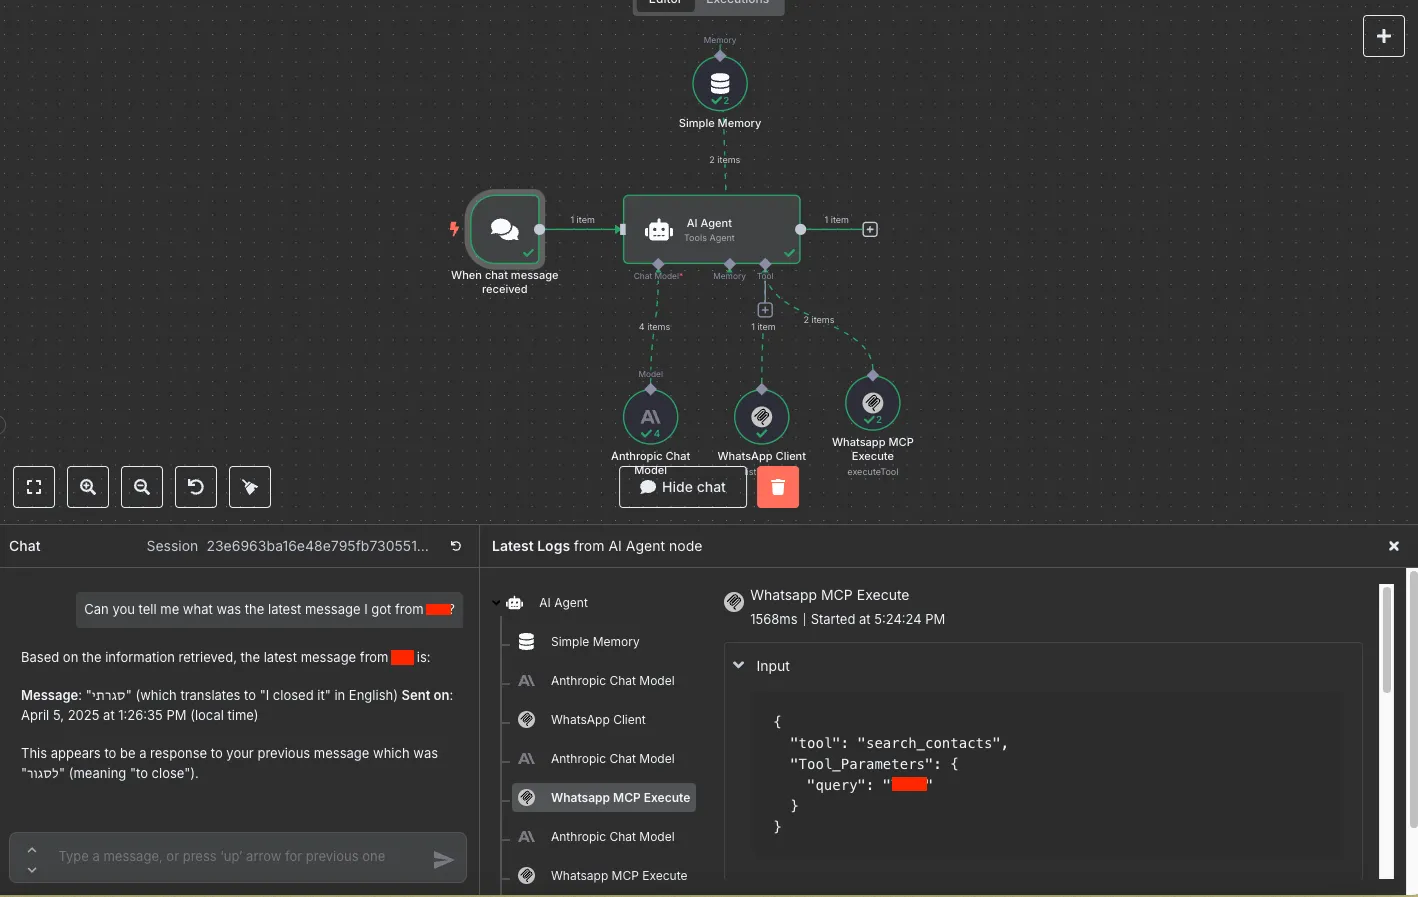Viewport: 1418px width, 897px height.
Task: Delete executions with the red trash button
Action: (778, 487)
